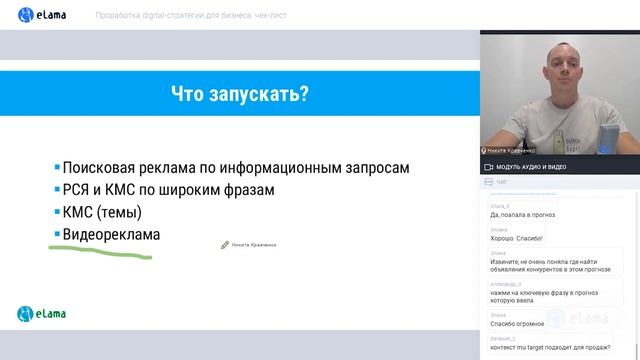Open the 'МОДУЛЬ АУДИО И ВИДЕО' panel header

560,167
